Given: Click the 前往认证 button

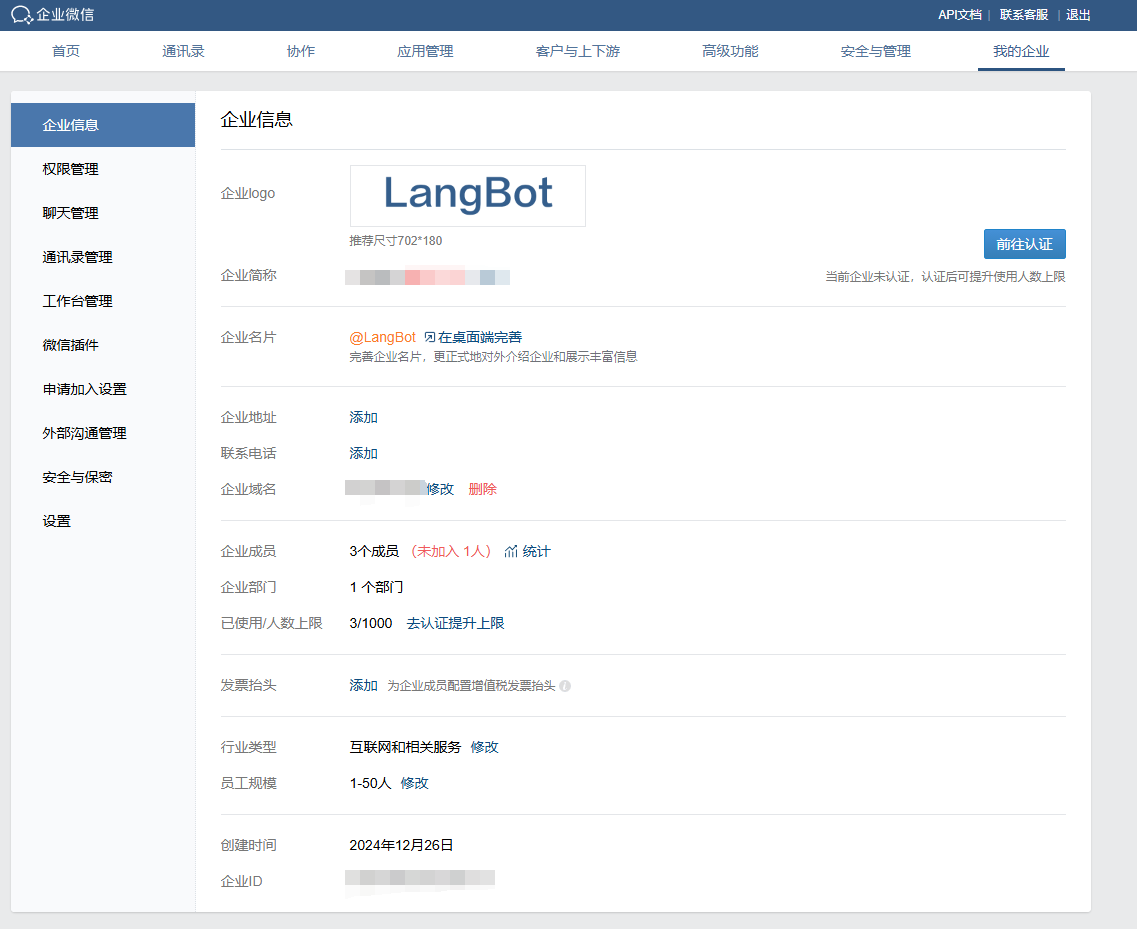Looking at the screenshot, I should 1025,244.
